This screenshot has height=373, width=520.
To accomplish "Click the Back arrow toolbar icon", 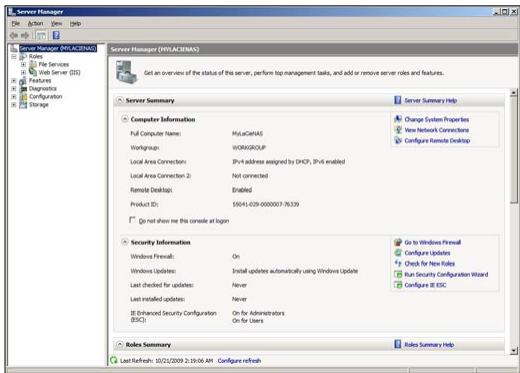I will [x=14, y=35].
